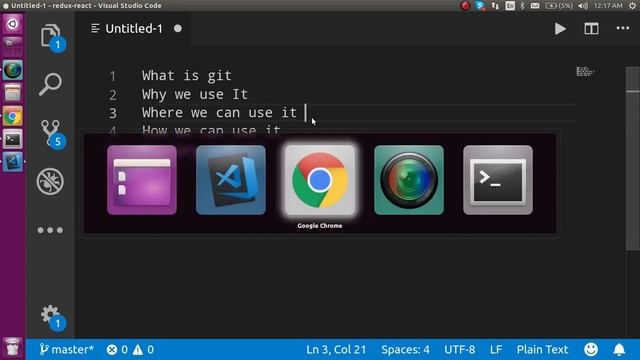
Task: Open system settings gear in top panel
Action: (632, 6)
